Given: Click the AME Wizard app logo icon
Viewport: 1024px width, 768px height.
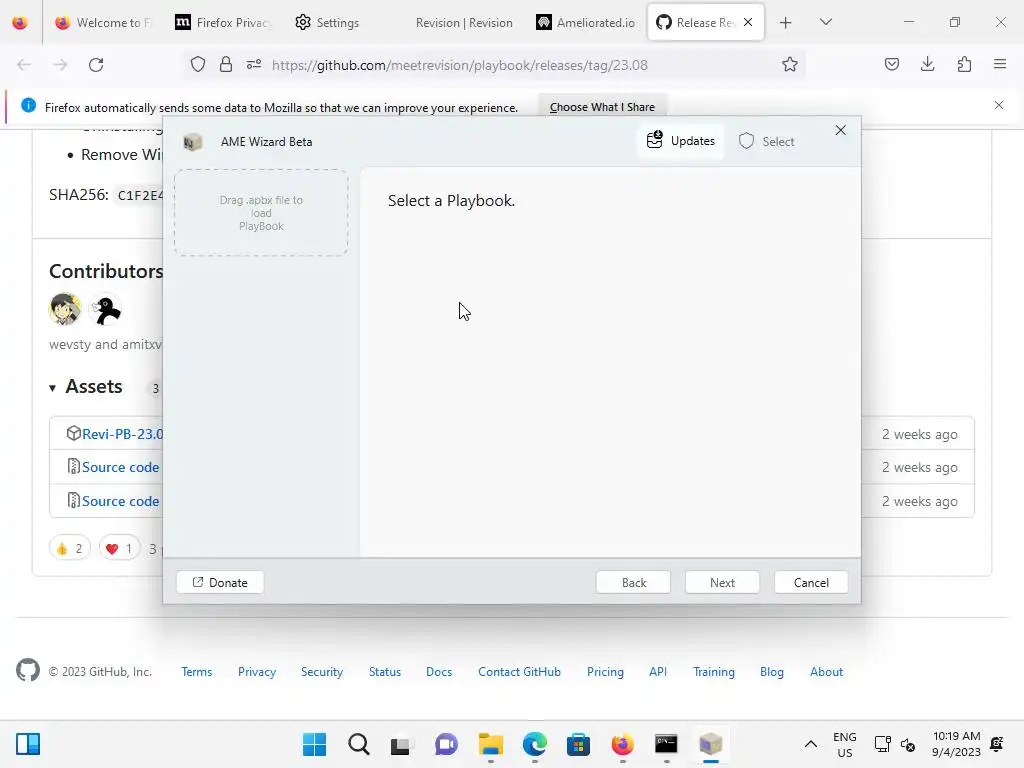Looking at the screenshot, I should [193, 142].
